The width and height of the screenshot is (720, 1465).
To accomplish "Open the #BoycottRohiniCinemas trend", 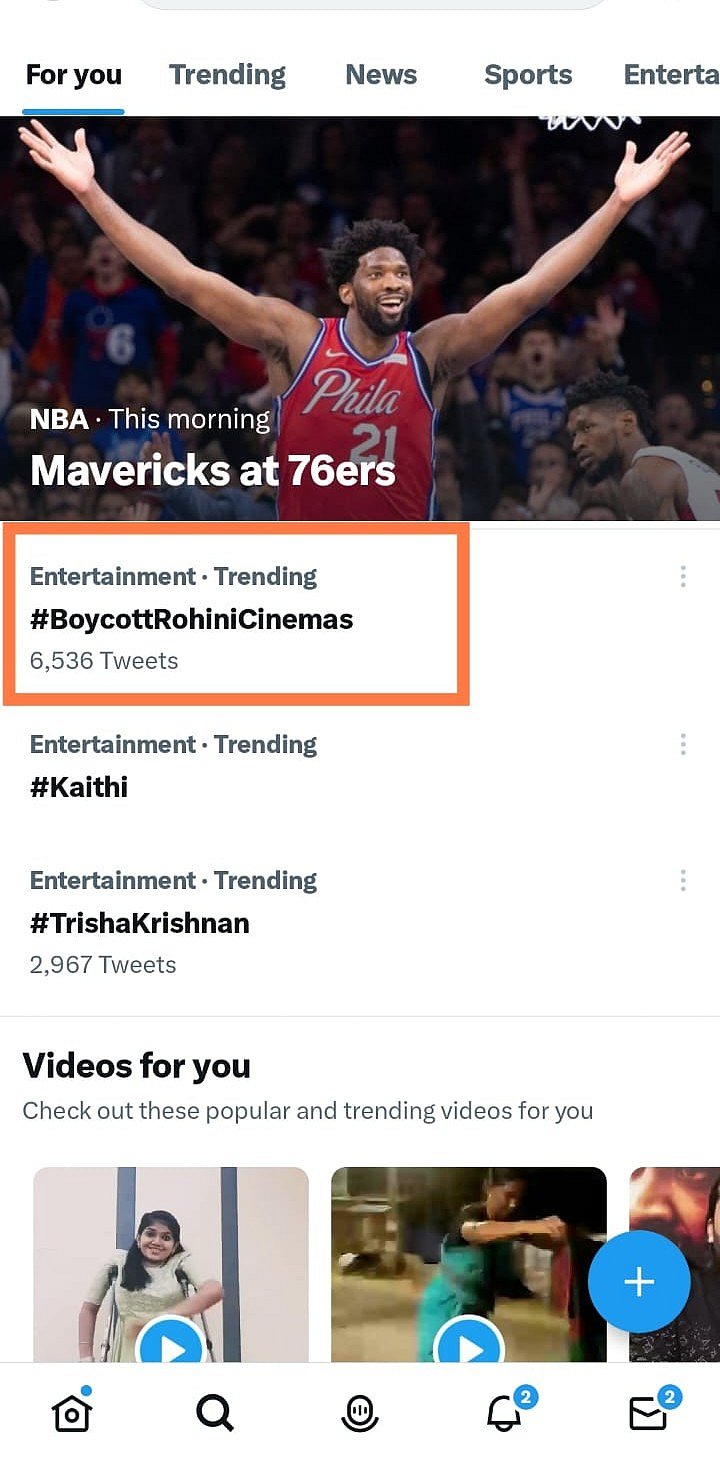I will (x=192, y=619).
